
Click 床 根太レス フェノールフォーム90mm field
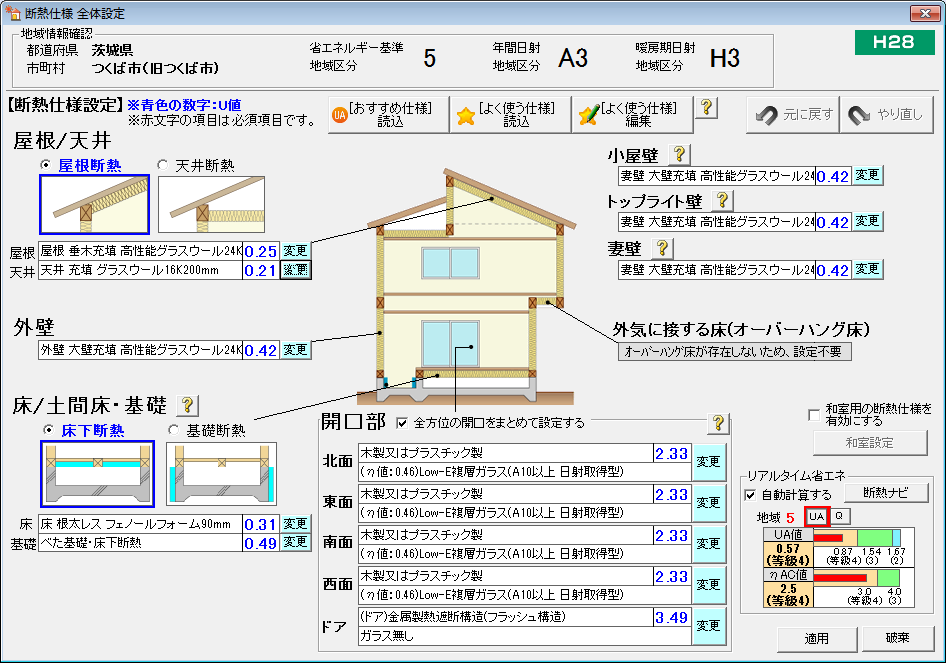pos(141,524)
